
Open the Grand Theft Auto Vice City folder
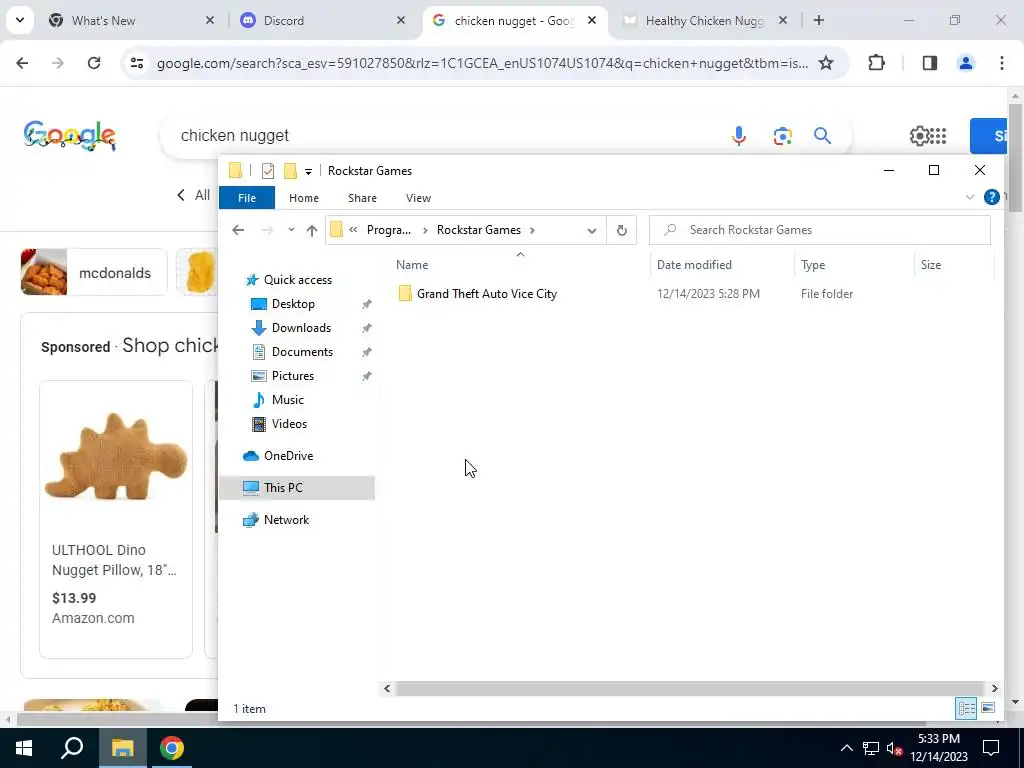pyautogui.click(x=487, y=294)
